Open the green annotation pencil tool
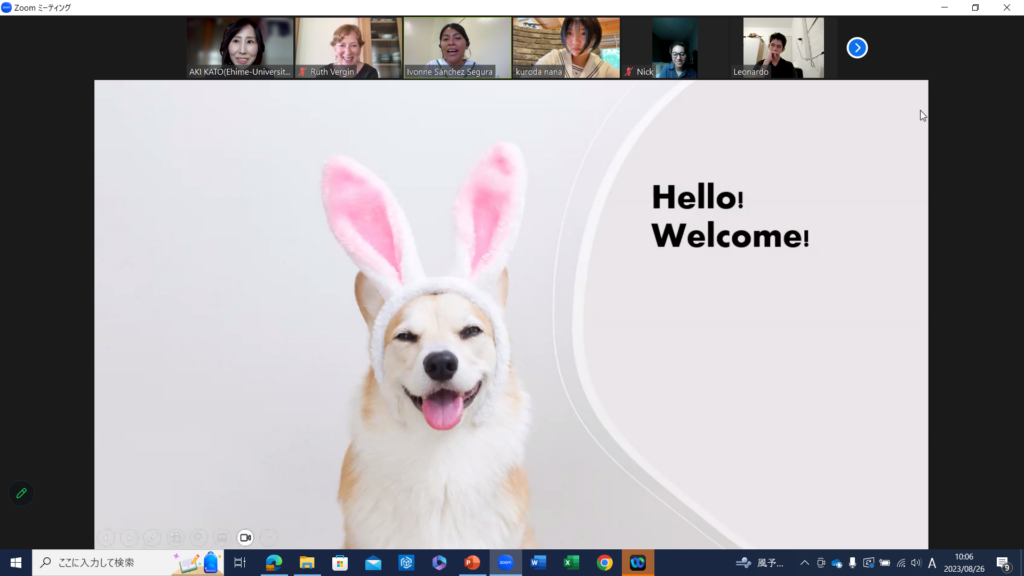Viewport: 1024px width, 576px height. pyautogui.click(x=22, y=493)
